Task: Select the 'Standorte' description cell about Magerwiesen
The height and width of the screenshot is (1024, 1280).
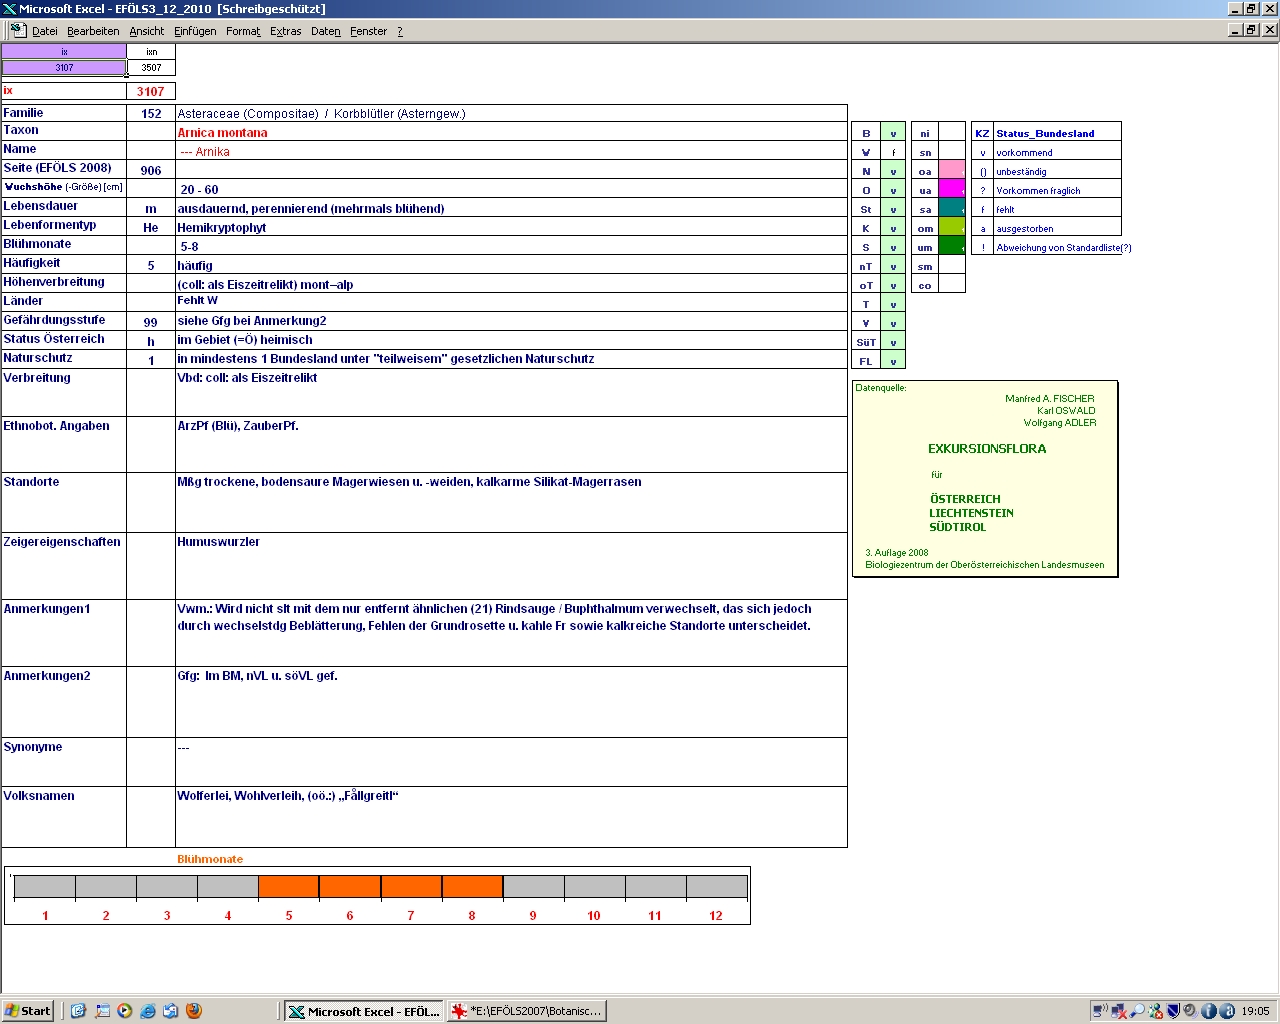Action: [511, 502]
